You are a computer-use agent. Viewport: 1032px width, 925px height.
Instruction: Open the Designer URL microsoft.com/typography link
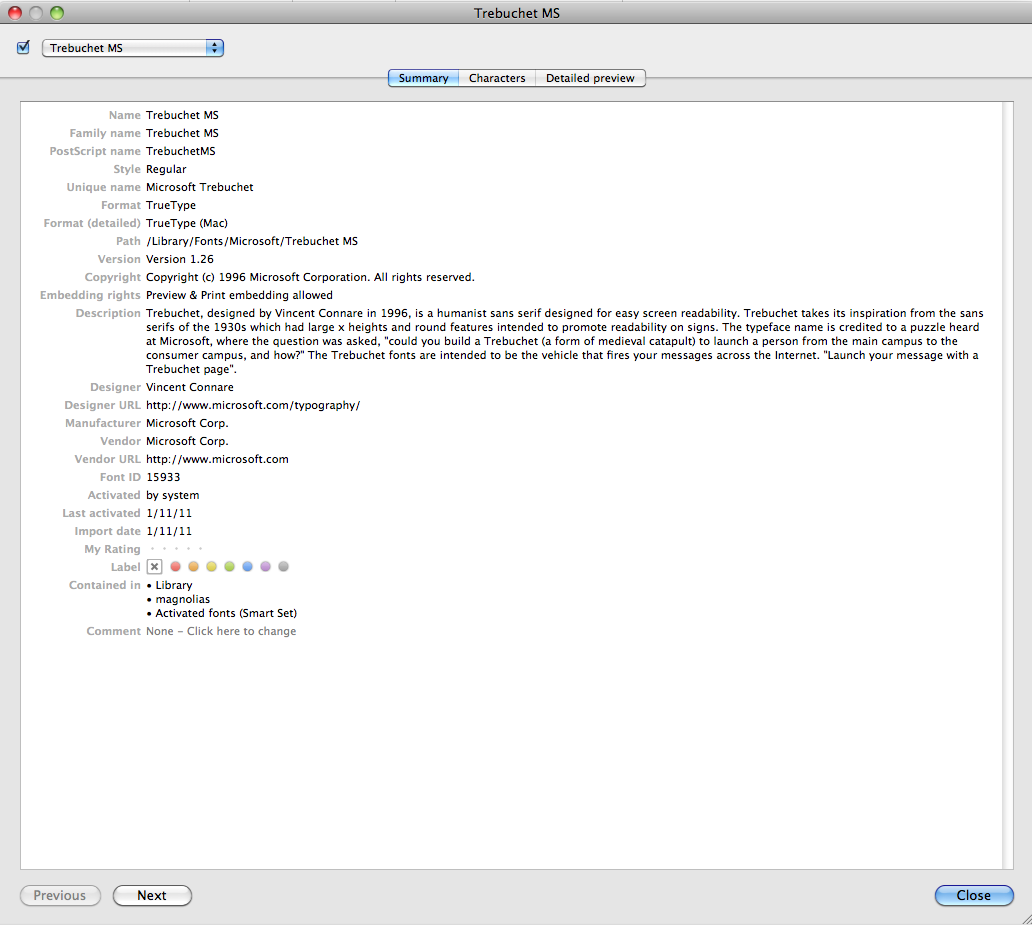[253, 406]
